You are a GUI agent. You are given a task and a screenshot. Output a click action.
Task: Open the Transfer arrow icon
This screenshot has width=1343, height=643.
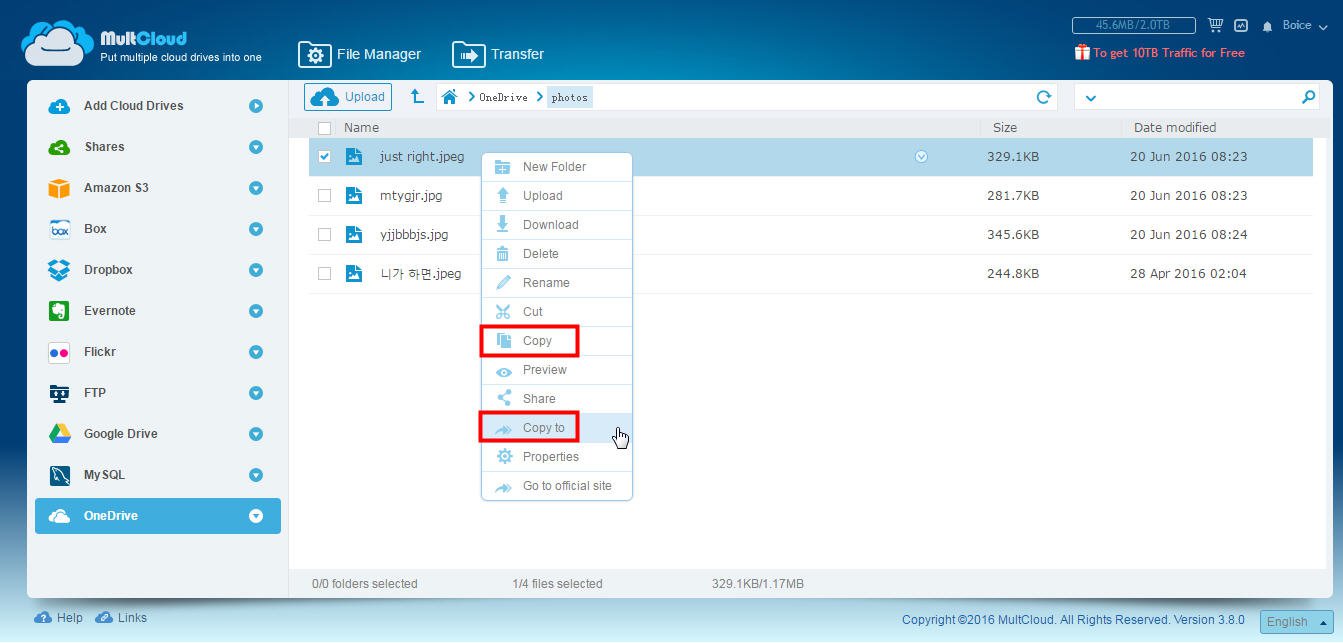468,55
